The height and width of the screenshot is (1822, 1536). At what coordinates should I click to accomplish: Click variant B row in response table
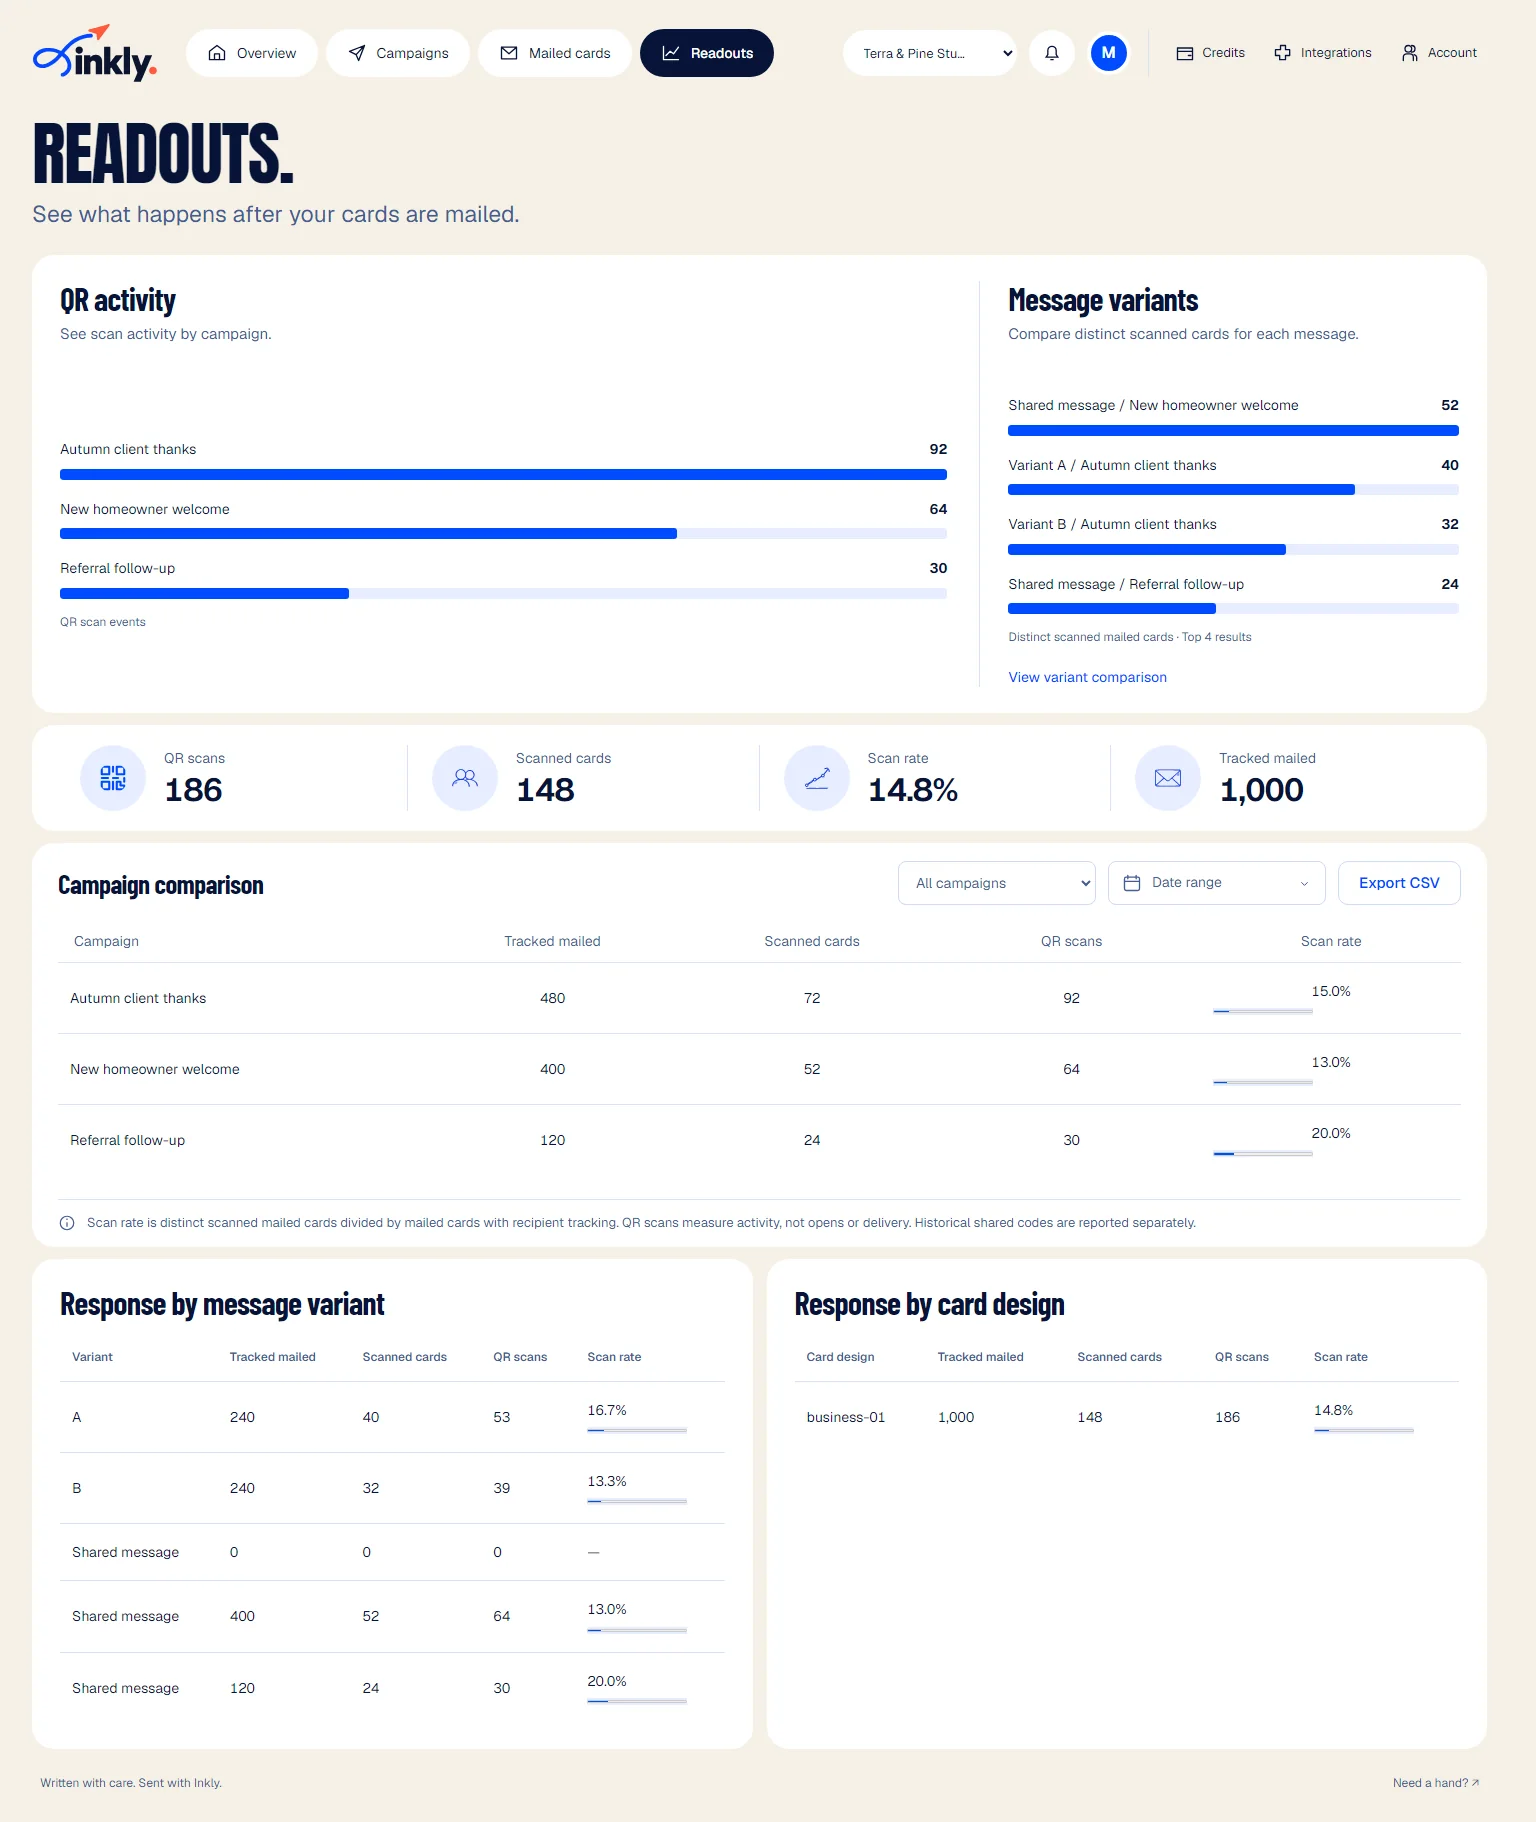point(392,1488)
